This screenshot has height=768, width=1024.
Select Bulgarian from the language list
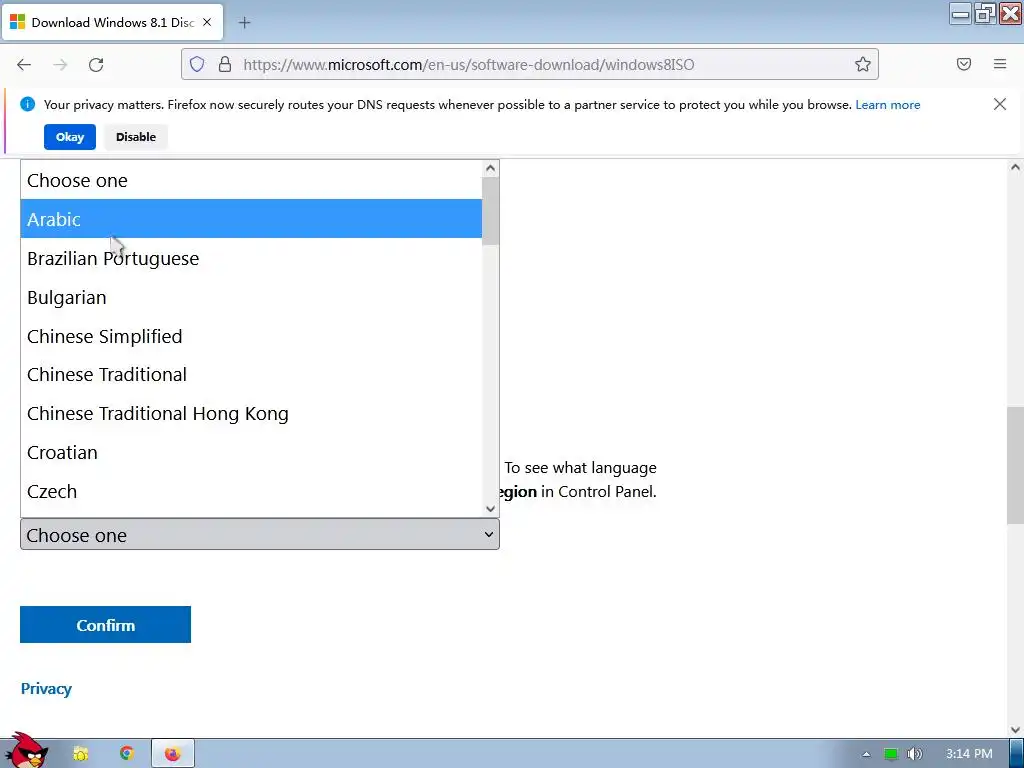251,297
